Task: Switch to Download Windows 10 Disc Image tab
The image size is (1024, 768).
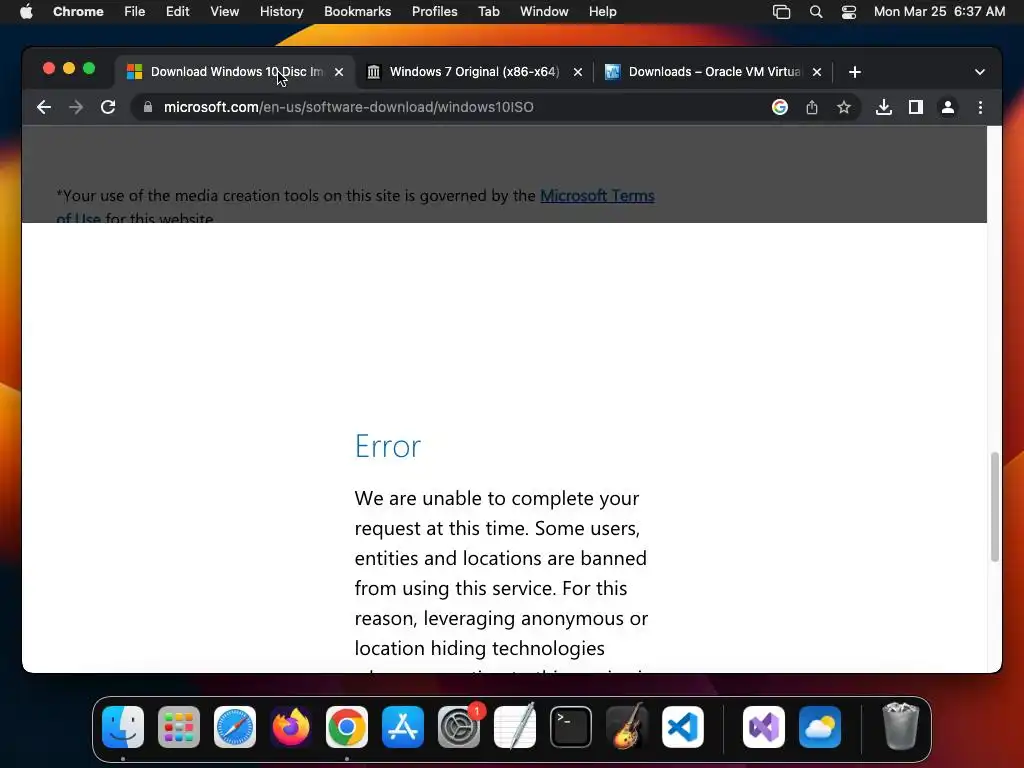Action: [x=236, y=72]
